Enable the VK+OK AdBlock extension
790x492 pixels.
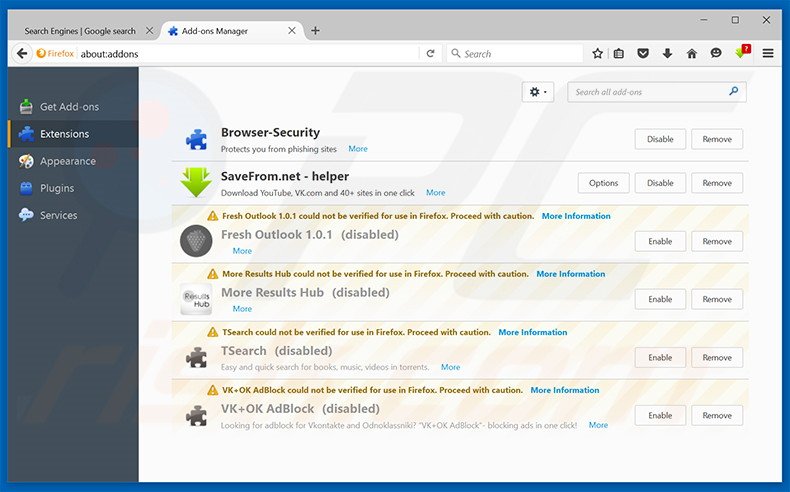[x=660, y=415]
